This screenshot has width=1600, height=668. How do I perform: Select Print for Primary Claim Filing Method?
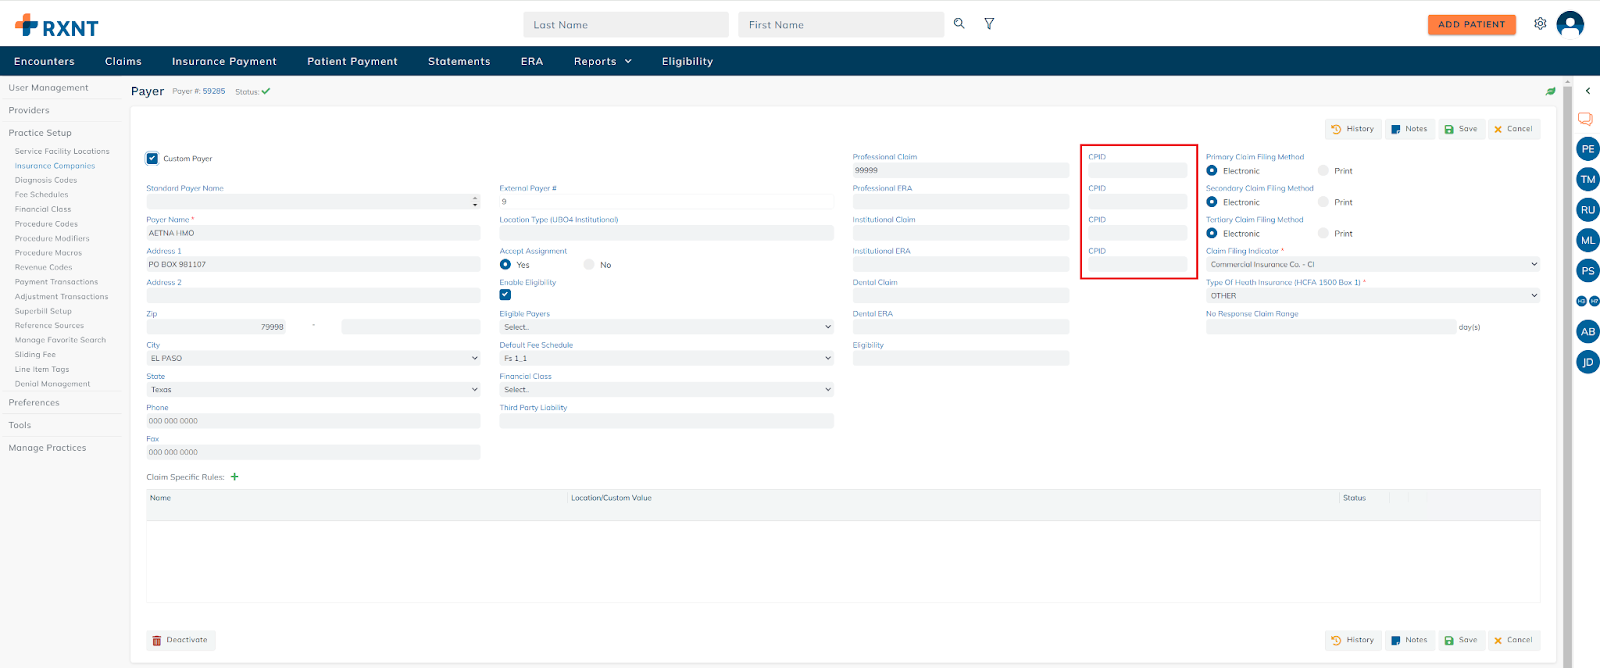pos(1323,171)
